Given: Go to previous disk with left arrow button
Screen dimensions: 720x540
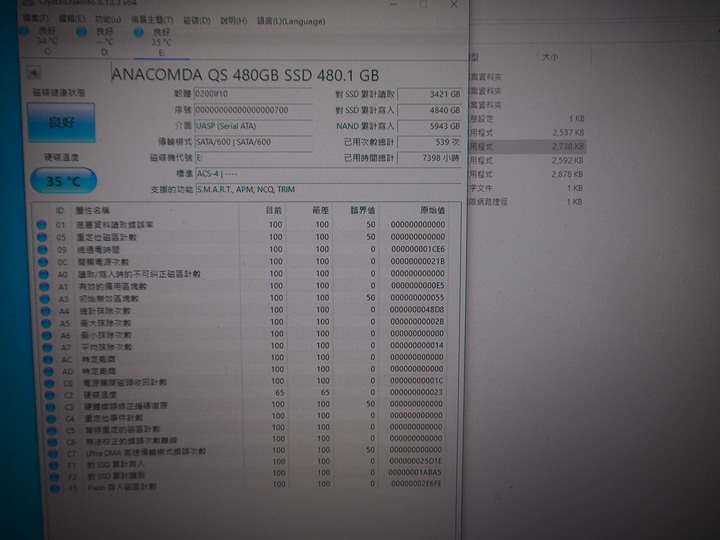Looking at the screenshot, I should point(34,73).
